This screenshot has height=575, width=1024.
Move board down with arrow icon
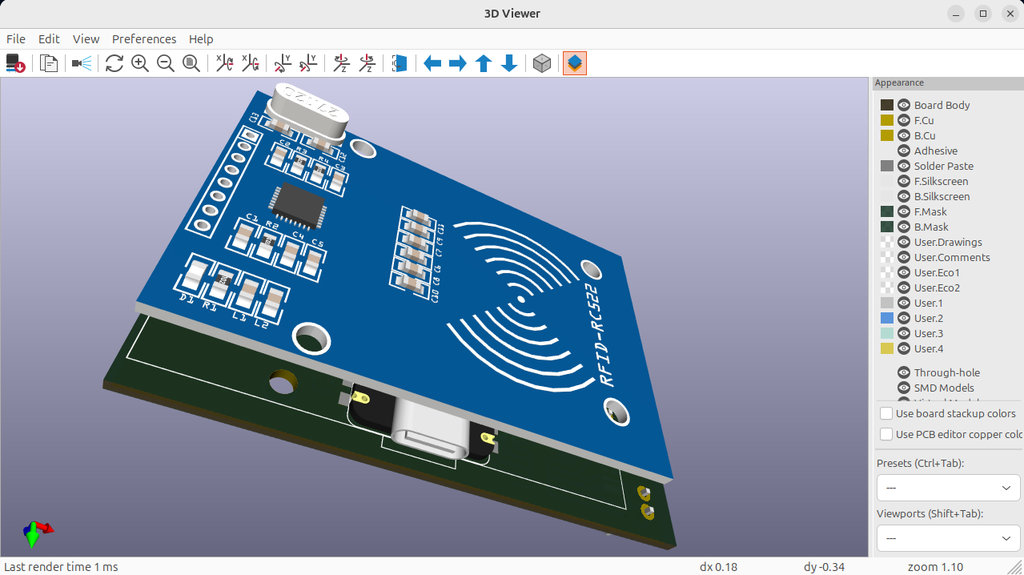click(509, 63)
